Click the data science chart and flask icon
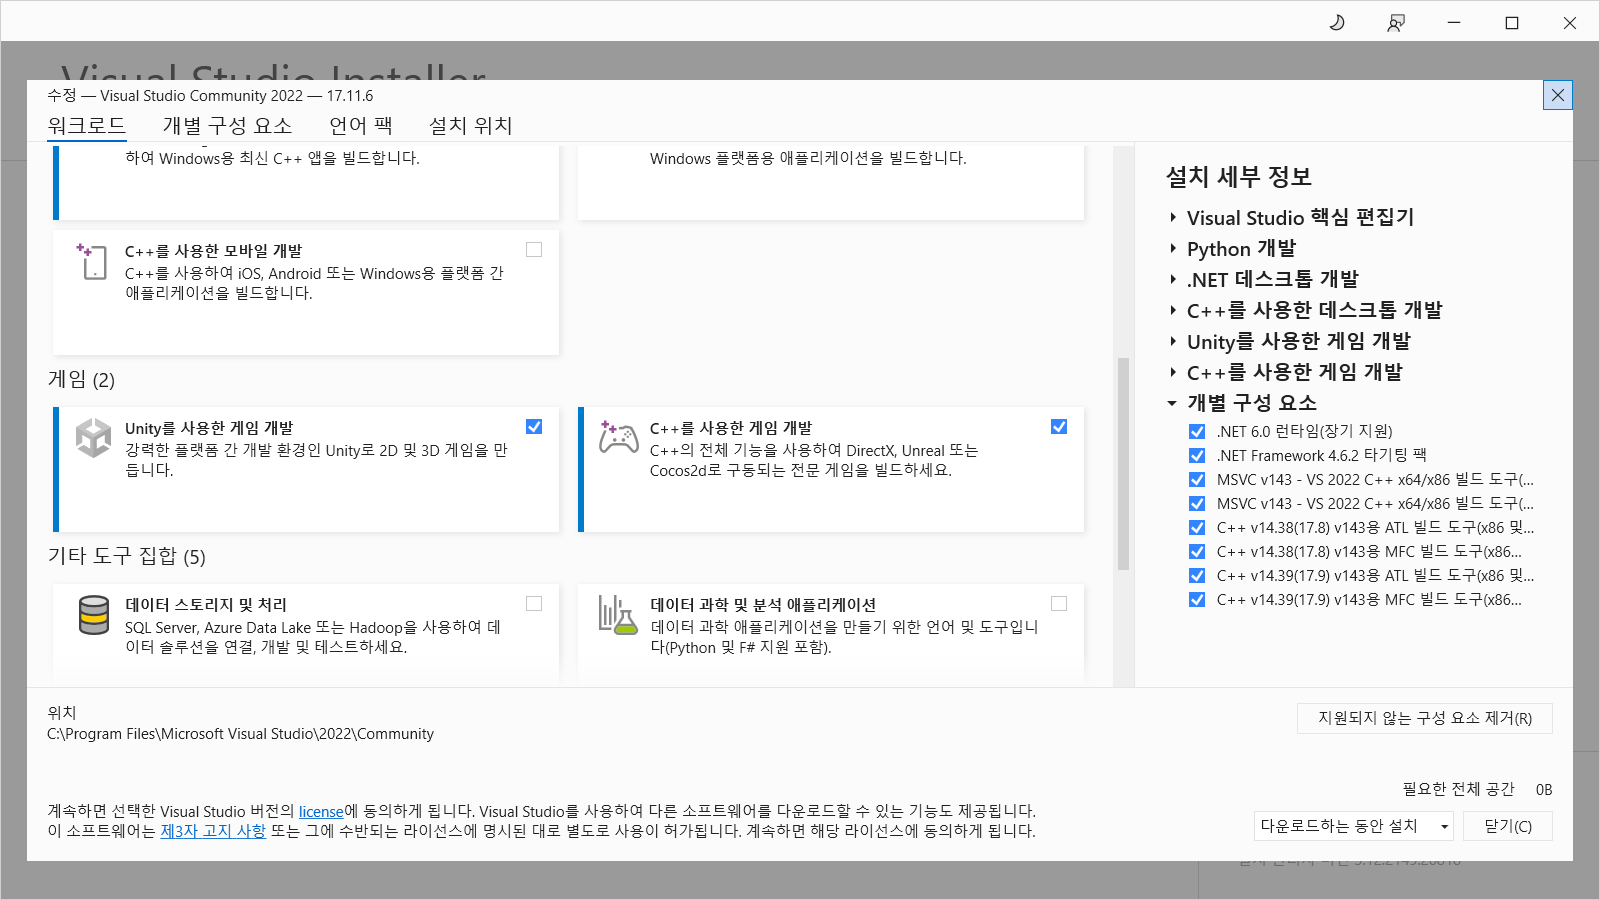This screenshot has height=900, width=1600. click(618, 614)
